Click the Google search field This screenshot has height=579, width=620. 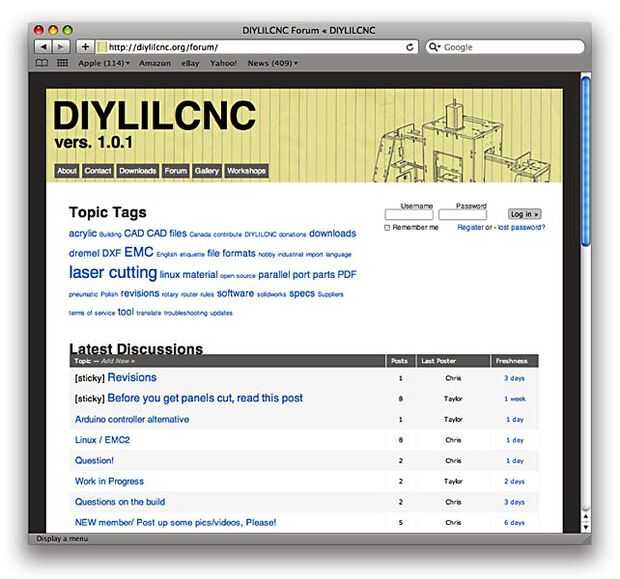pyautogui.click(x=505, y=47)
